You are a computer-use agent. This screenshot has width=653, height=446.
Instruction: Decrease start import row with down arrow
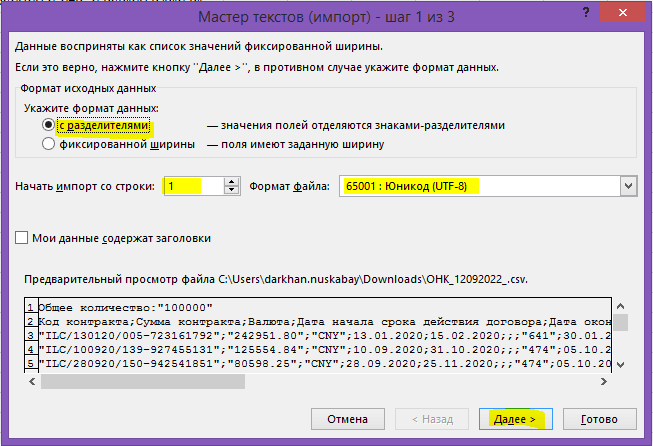coord(232,191)
